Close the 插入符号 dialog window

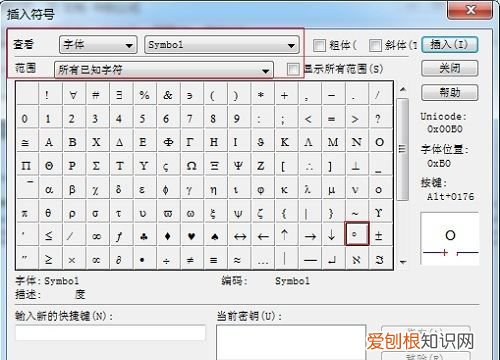tap(470, 10)
